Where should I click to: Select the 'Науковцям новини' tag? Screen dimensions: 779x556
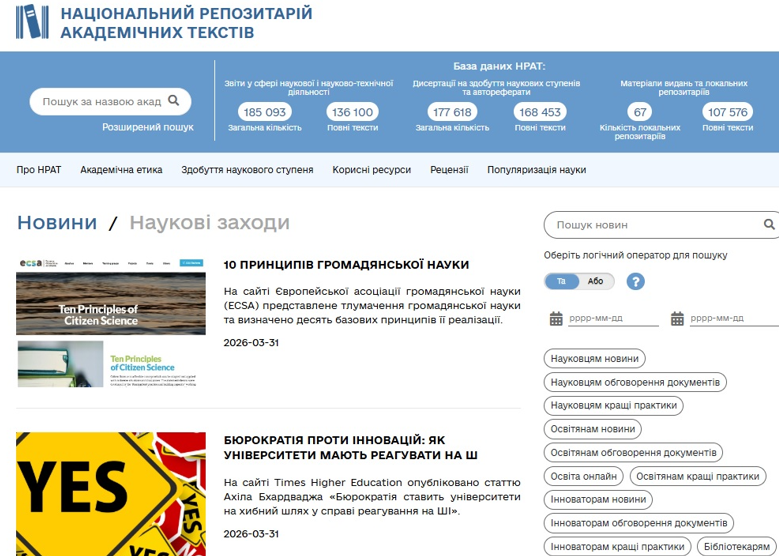[595, 359]
